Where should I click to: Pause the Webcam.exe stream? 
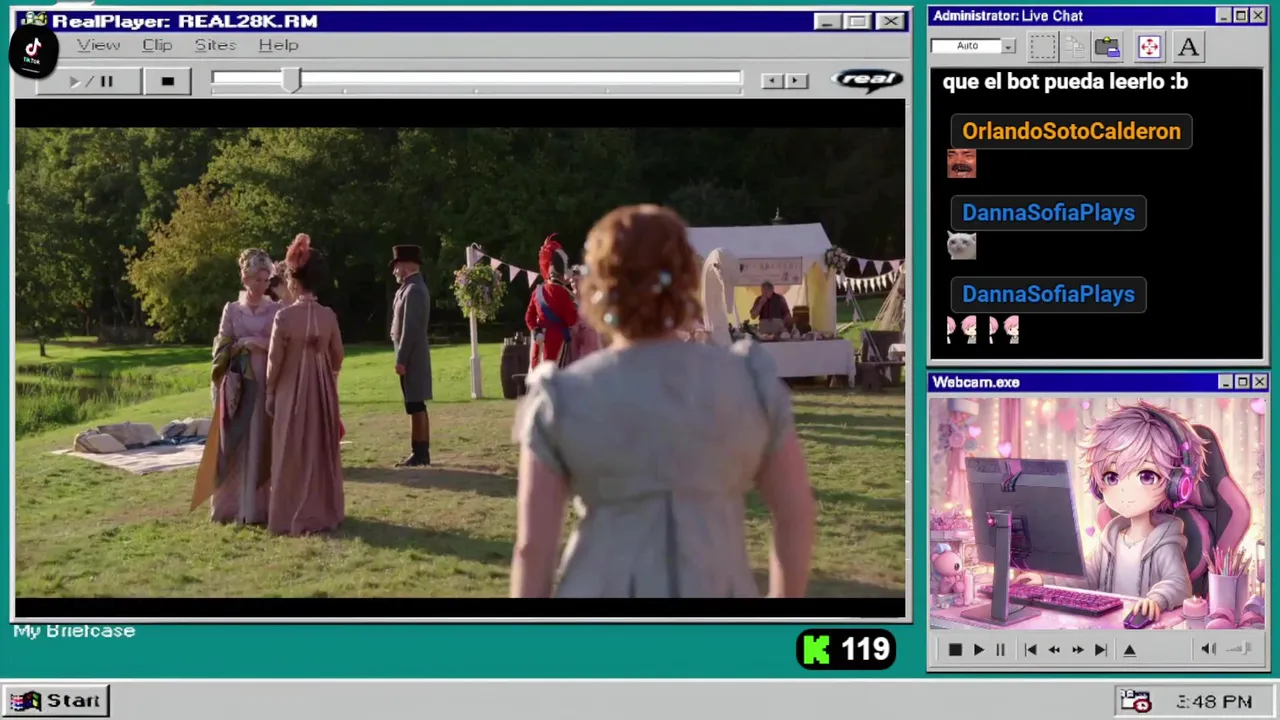[x=1000, y=650]
